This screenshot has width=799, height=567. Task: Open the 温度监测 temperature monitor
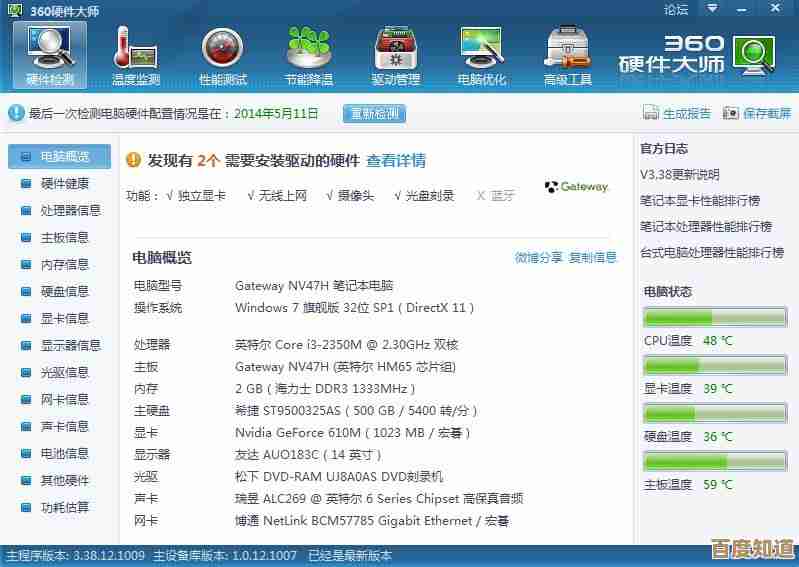click(136, 56)
